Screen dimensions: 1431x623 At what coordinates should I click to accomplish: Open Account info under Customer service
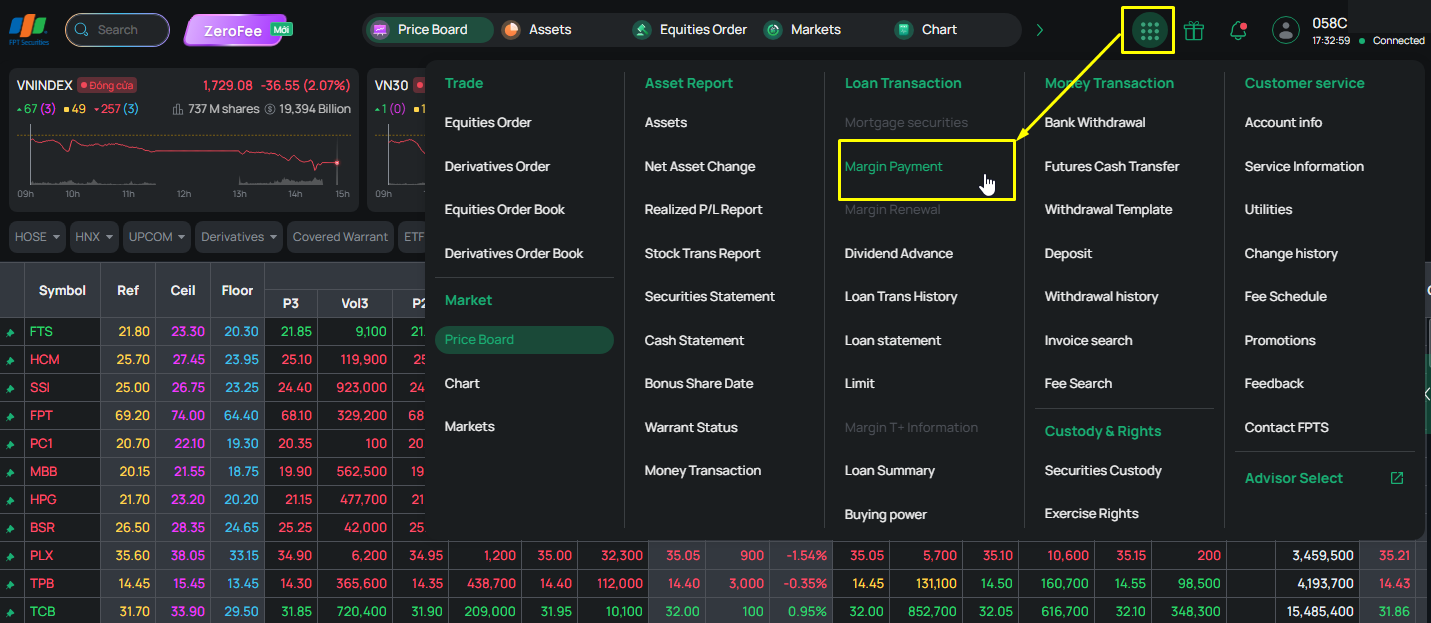(1283, 123)
